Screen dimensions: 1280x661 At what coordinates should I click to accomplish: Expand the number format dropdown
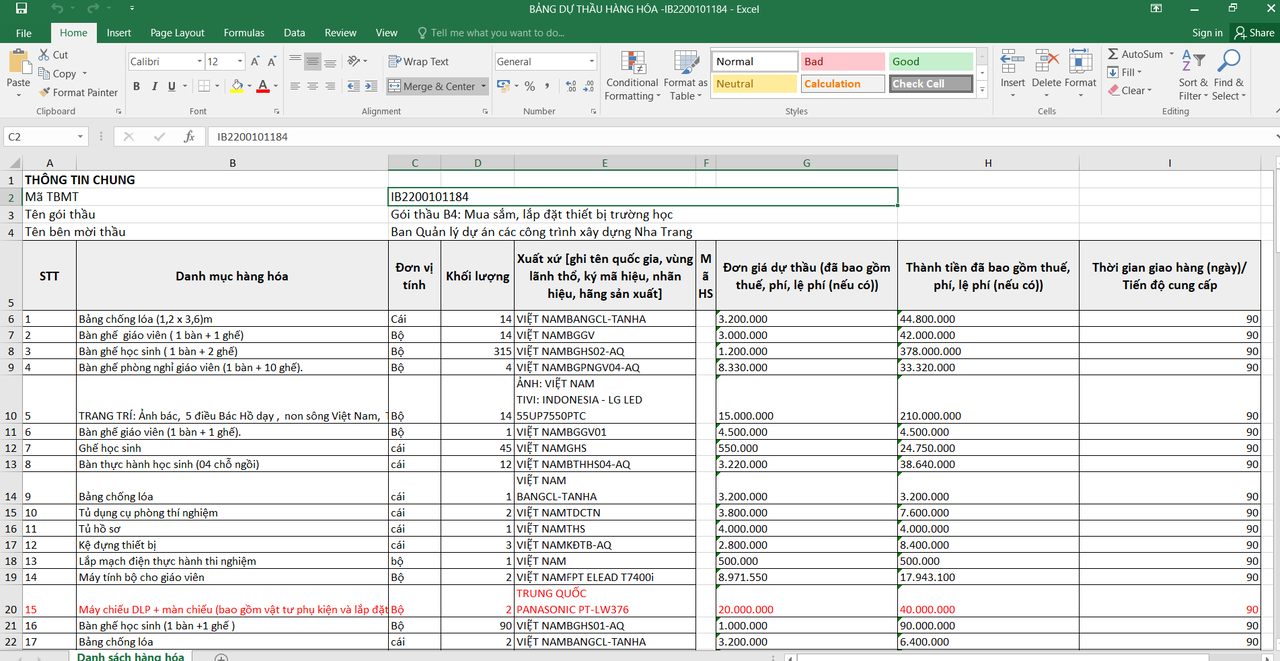point(590,62)
